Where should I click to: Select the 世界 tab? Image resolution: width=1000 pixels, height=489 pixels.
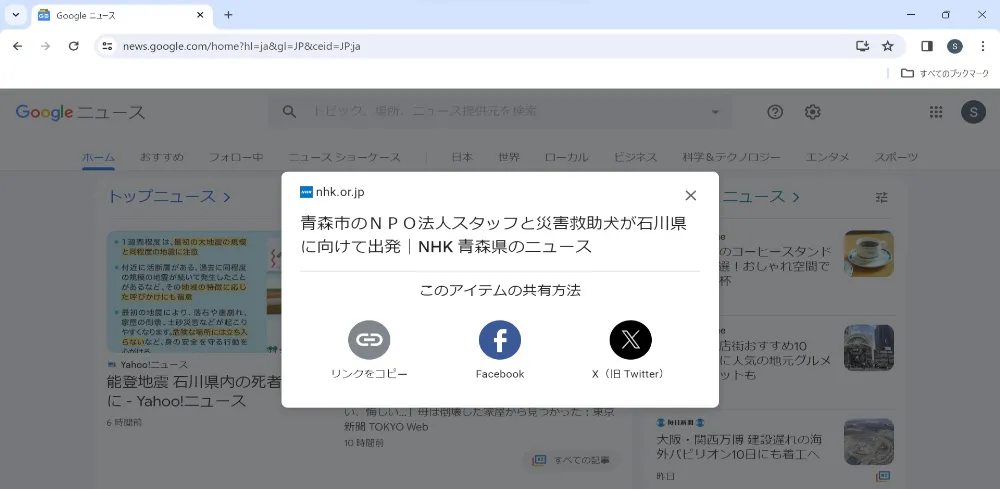(509, 157)
